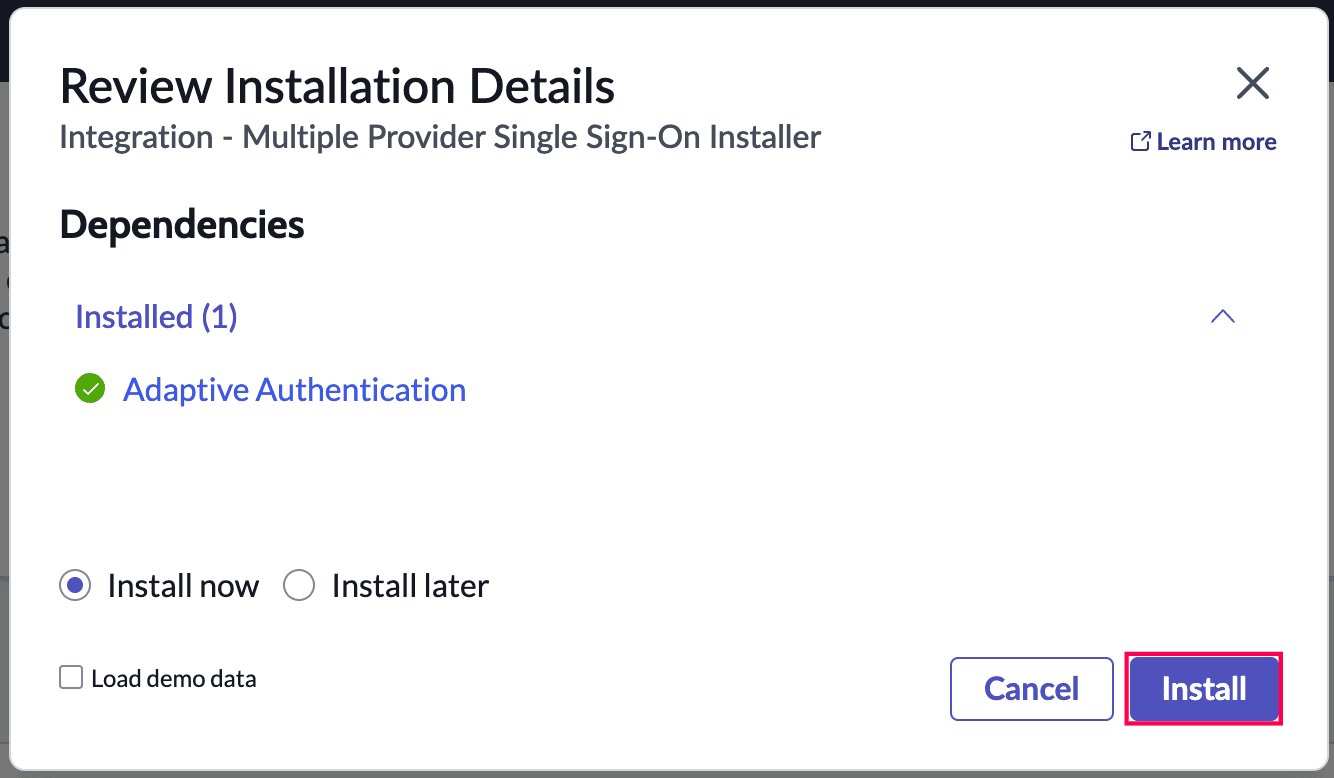Close the Review Installation Details dialog
This screenshot has width=1334, height=778.
tap(1252, 84)
